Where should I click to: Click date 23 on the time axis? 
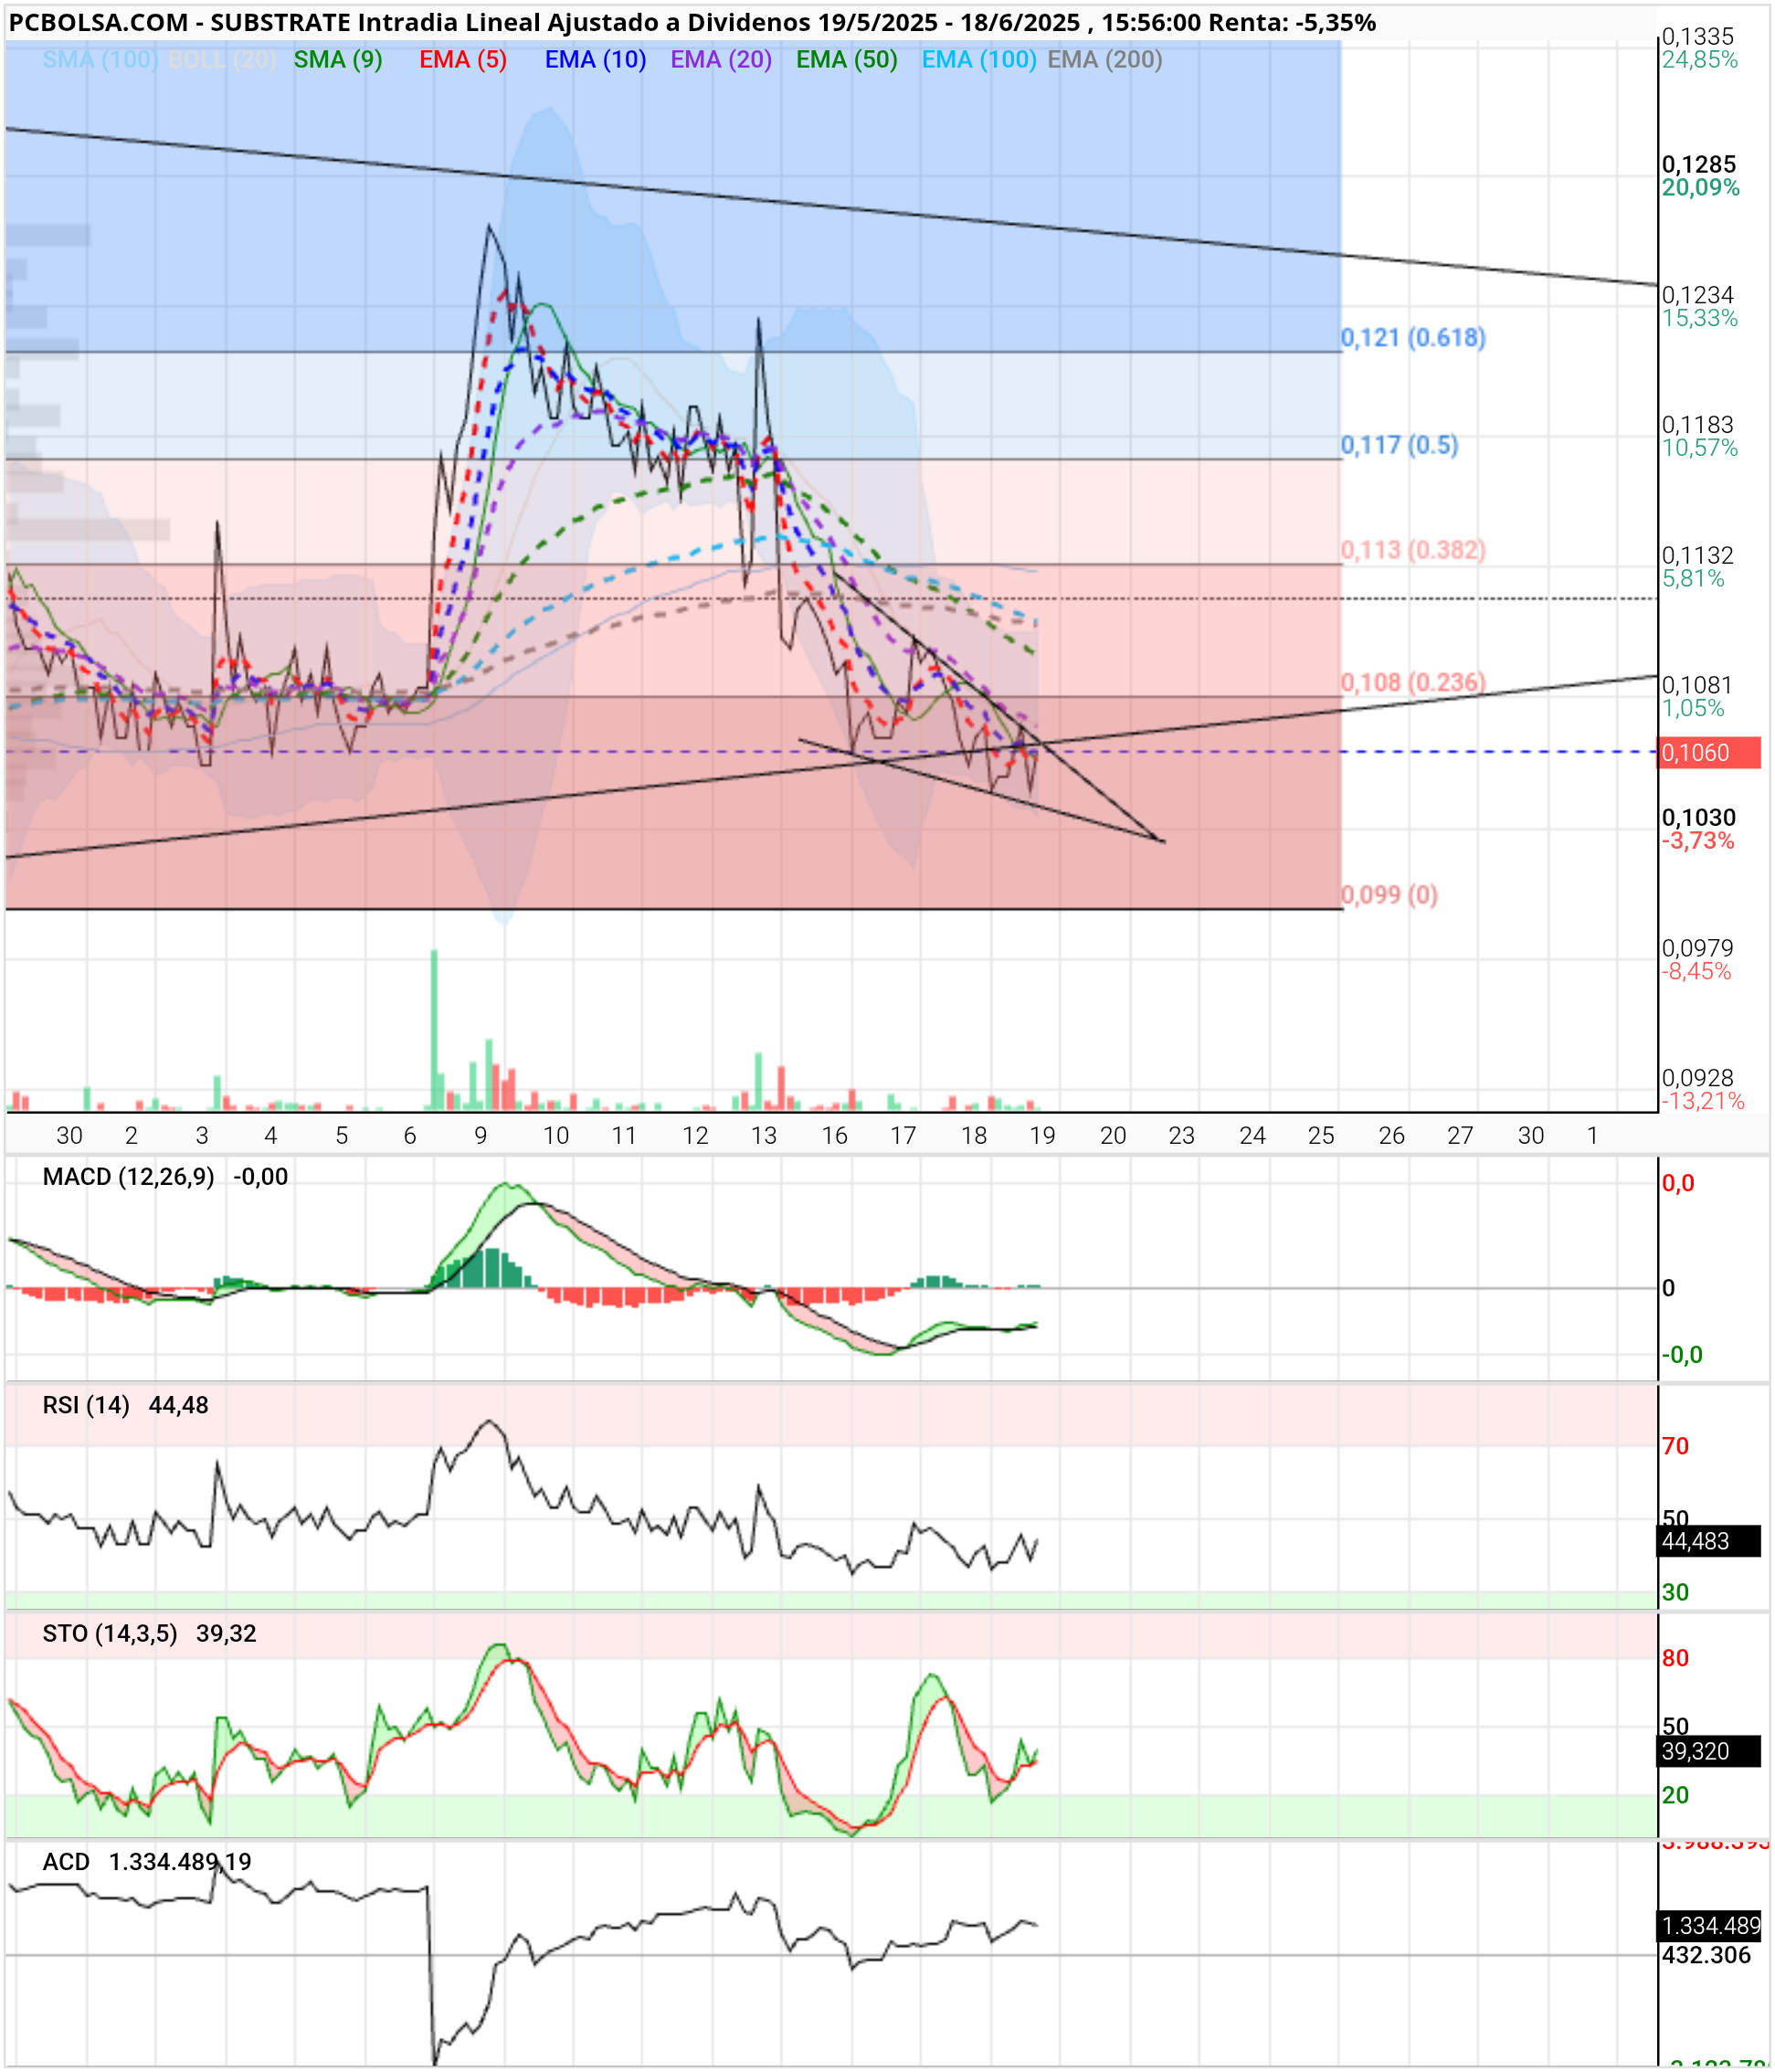click(x=1182, y=1136)
